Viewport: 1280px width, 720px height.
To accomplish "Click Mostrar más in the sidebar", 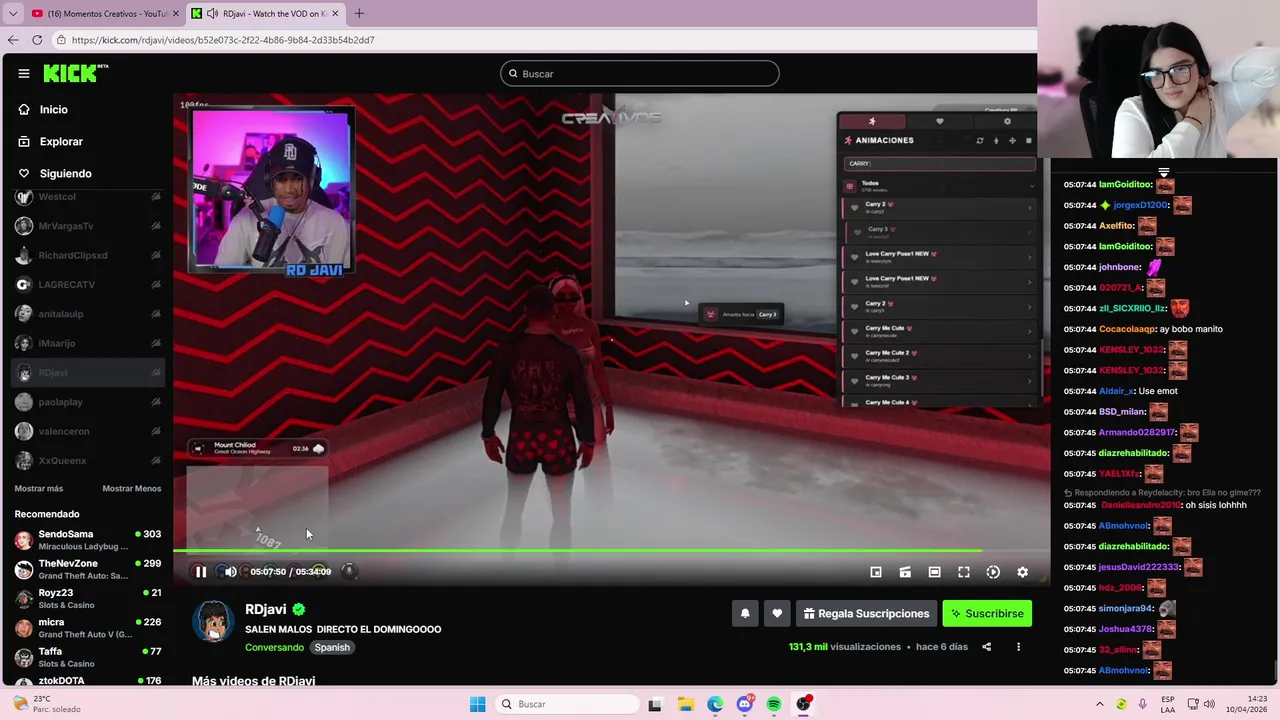I will click(x=39, y=489).
